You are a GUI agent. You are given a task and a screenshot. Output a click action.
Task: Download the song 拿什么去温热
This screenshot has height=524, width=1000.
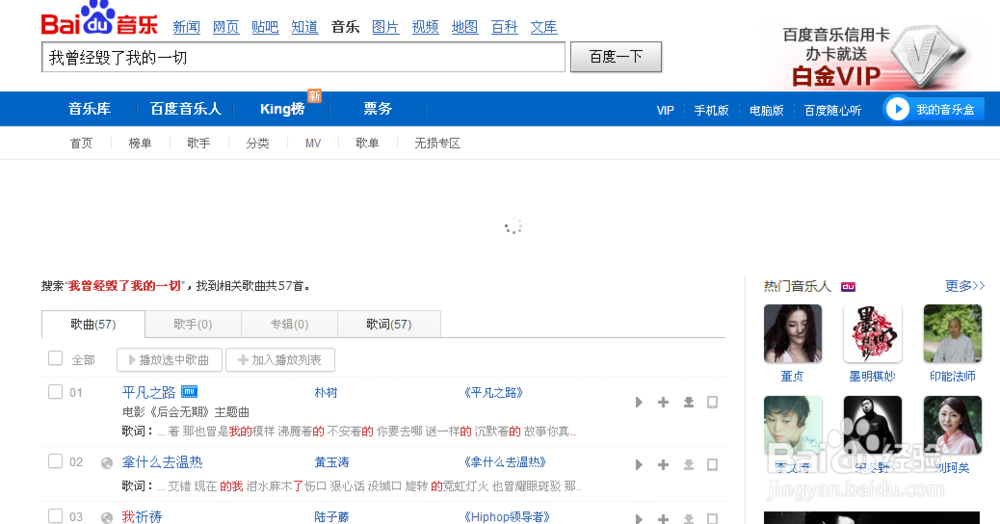coord(688,465)
